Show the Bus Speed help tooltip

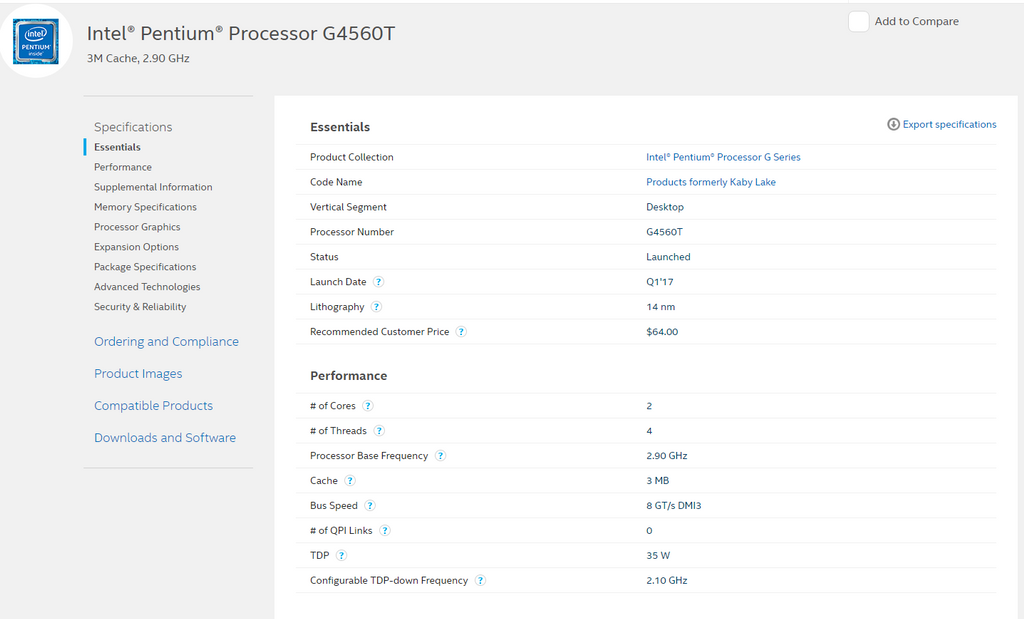coord(370,505)
